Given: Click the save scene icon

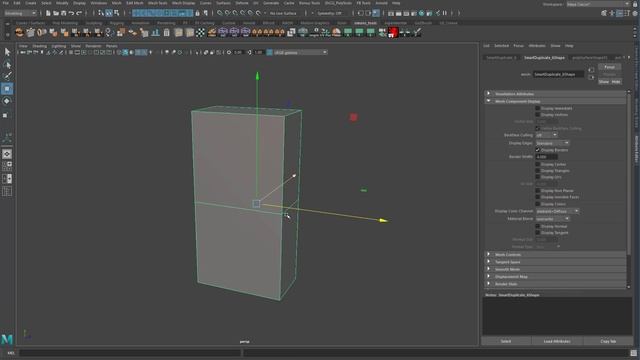Looking at the screenshot, I should (x=63, y=13).
